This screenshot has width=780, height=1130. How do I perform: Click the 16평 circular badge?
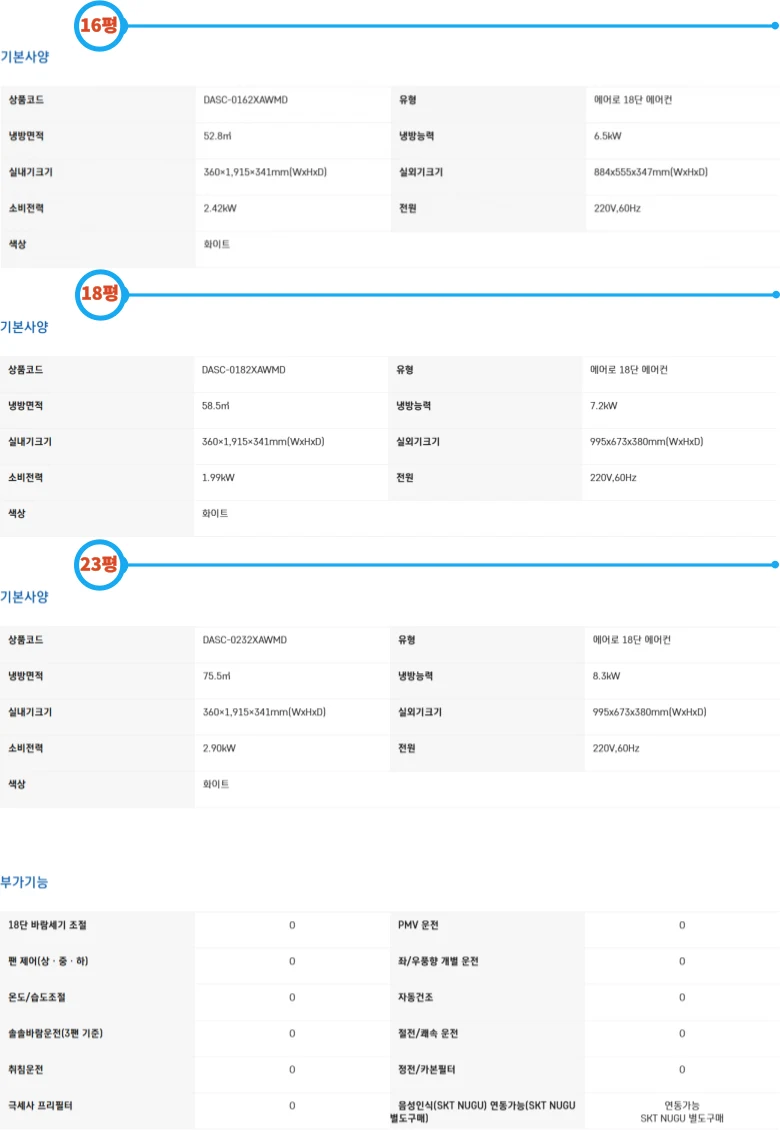(x=99, y=26)
